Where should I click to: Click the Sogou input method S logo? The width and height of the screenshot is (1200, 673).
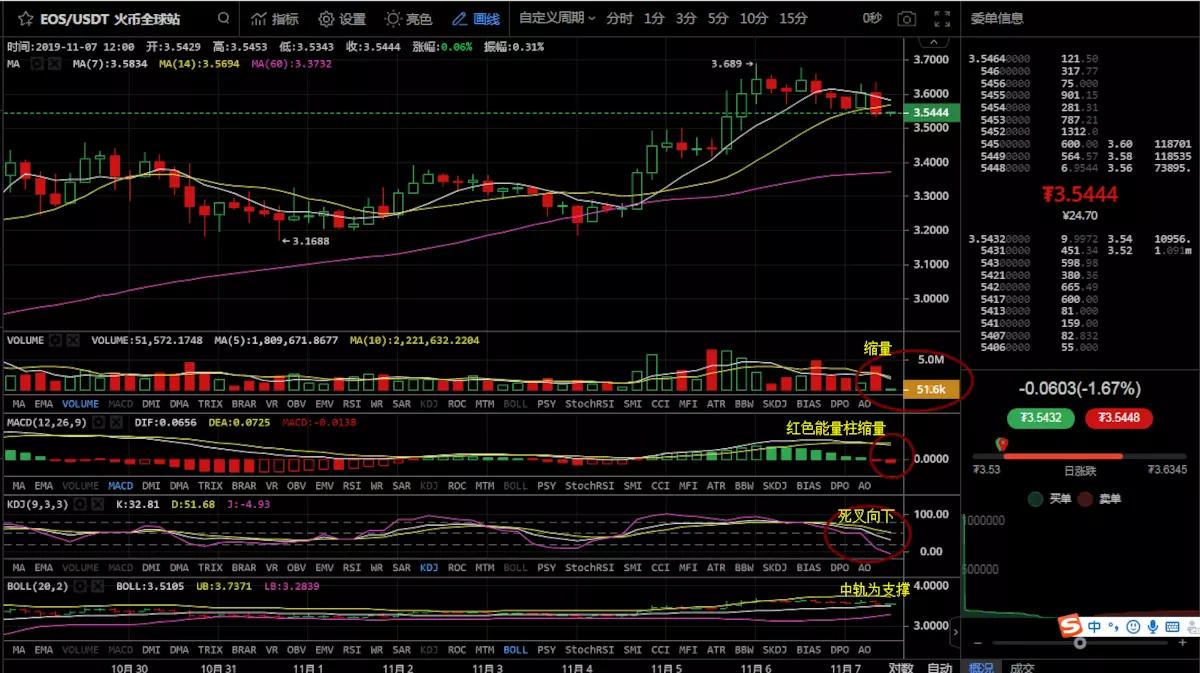pos(1072,626)
